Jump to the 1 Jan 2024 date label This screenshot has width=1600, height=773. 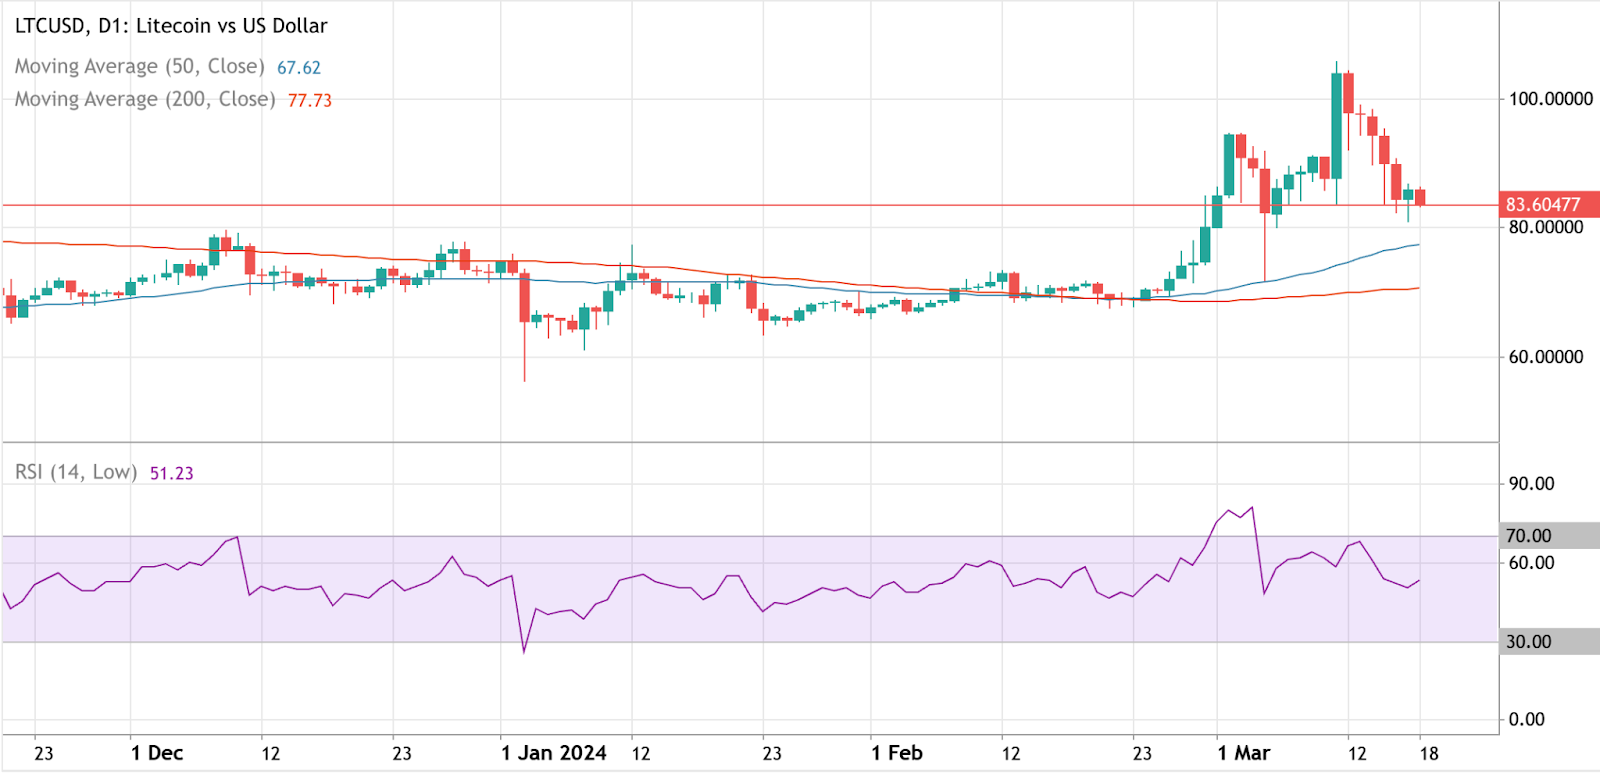(x=554, y=753)
